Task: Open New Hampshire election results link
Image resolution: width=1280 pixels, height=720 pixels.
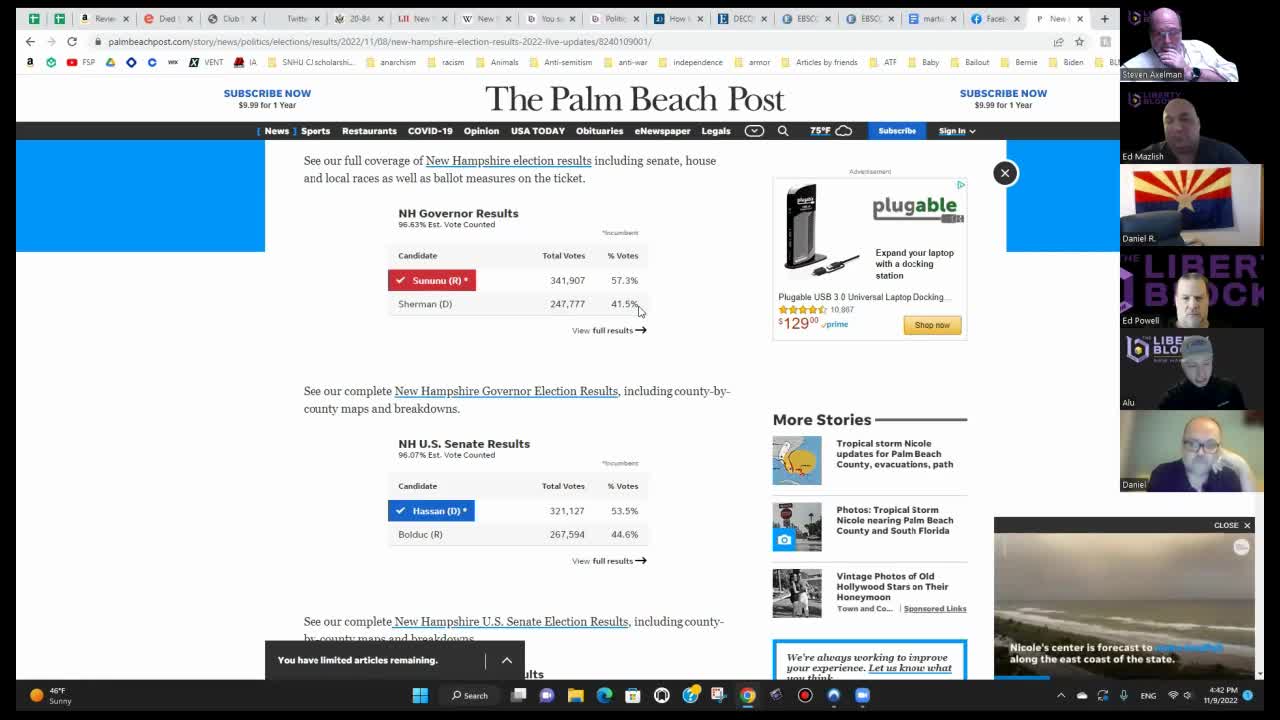Action: pos(508,161)
